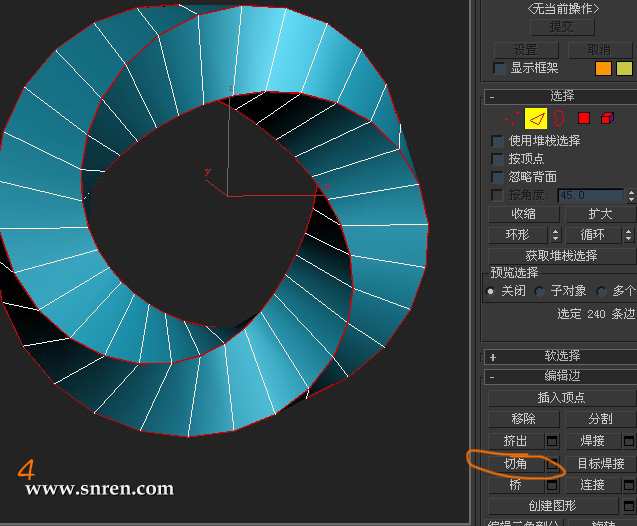Open settings box next to 切角 (Chamfer)
The width and height of the screenshot is (637, 526).
[552, 463]
